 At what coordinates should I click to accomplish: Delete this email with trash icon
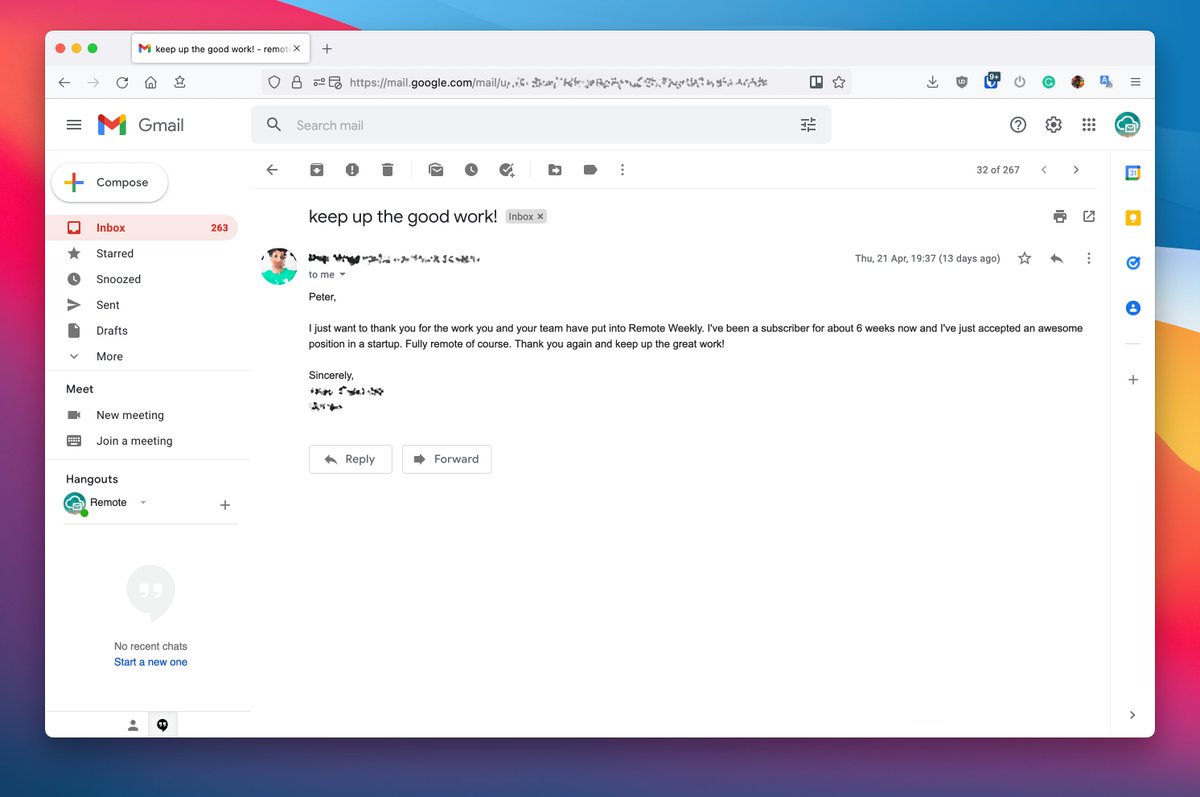pos(388,170)
